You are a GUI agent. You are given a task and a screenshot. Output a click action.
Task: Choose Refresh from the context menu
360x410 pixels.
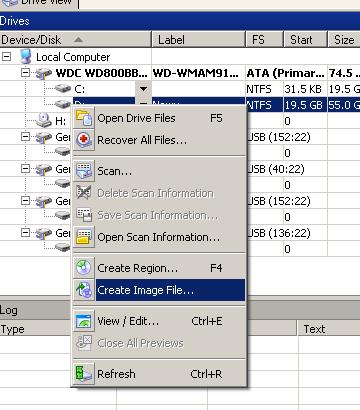(x=159, y=374)
